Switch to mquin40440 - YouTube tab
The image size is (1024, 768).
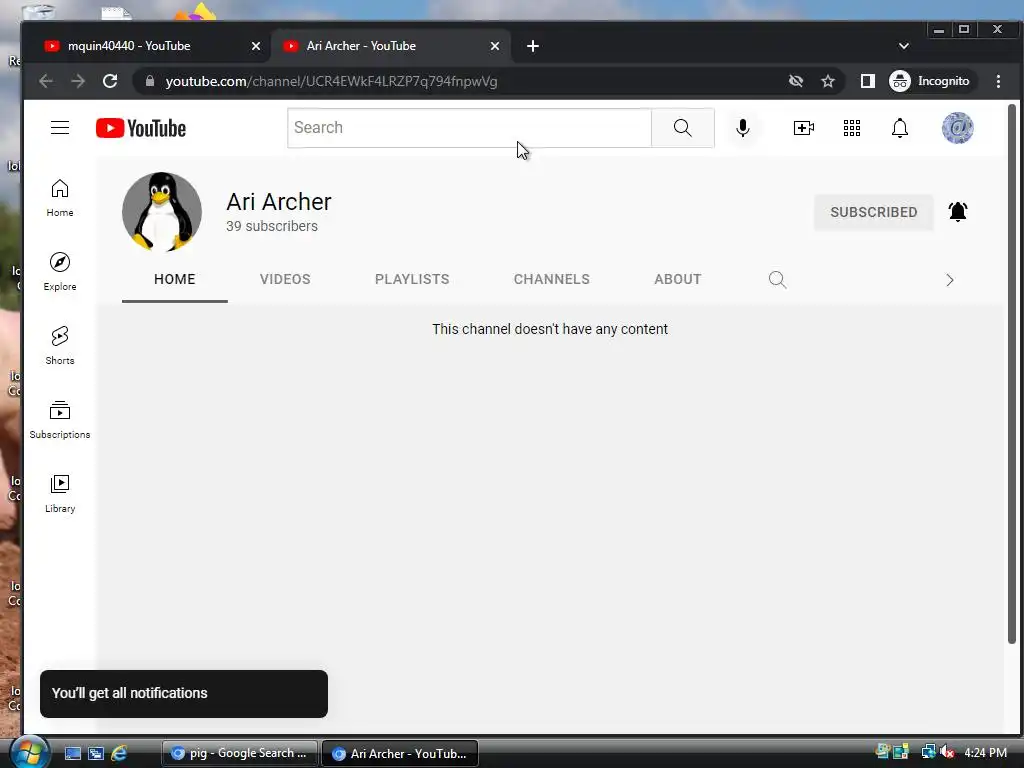click(129, 46)
